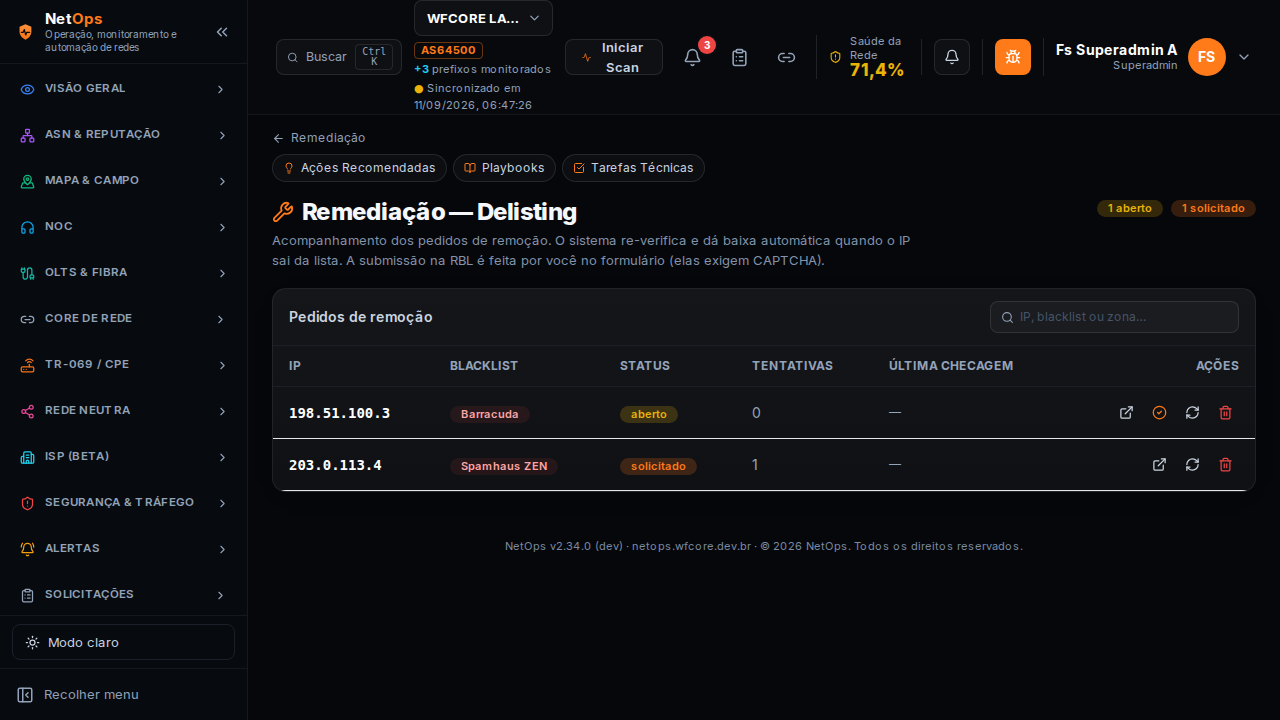Screen dimensions: 1280x720
Task: Expand the OLTs & Fibra chevron
Action: click(221, 273)
